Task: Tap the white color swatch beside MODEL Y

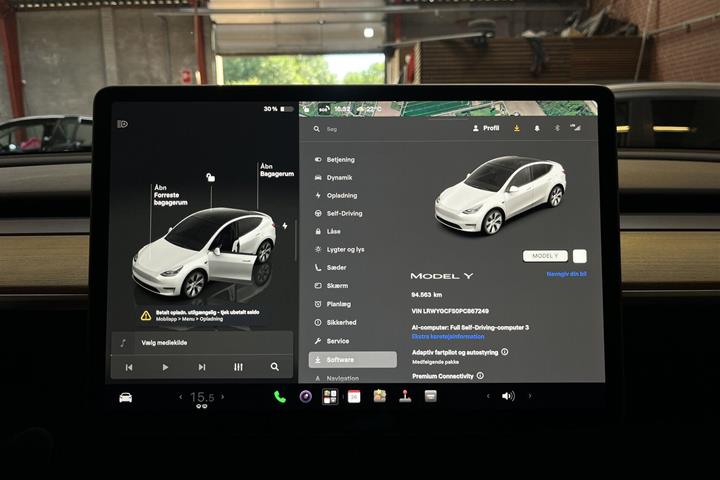Action: 579,256
